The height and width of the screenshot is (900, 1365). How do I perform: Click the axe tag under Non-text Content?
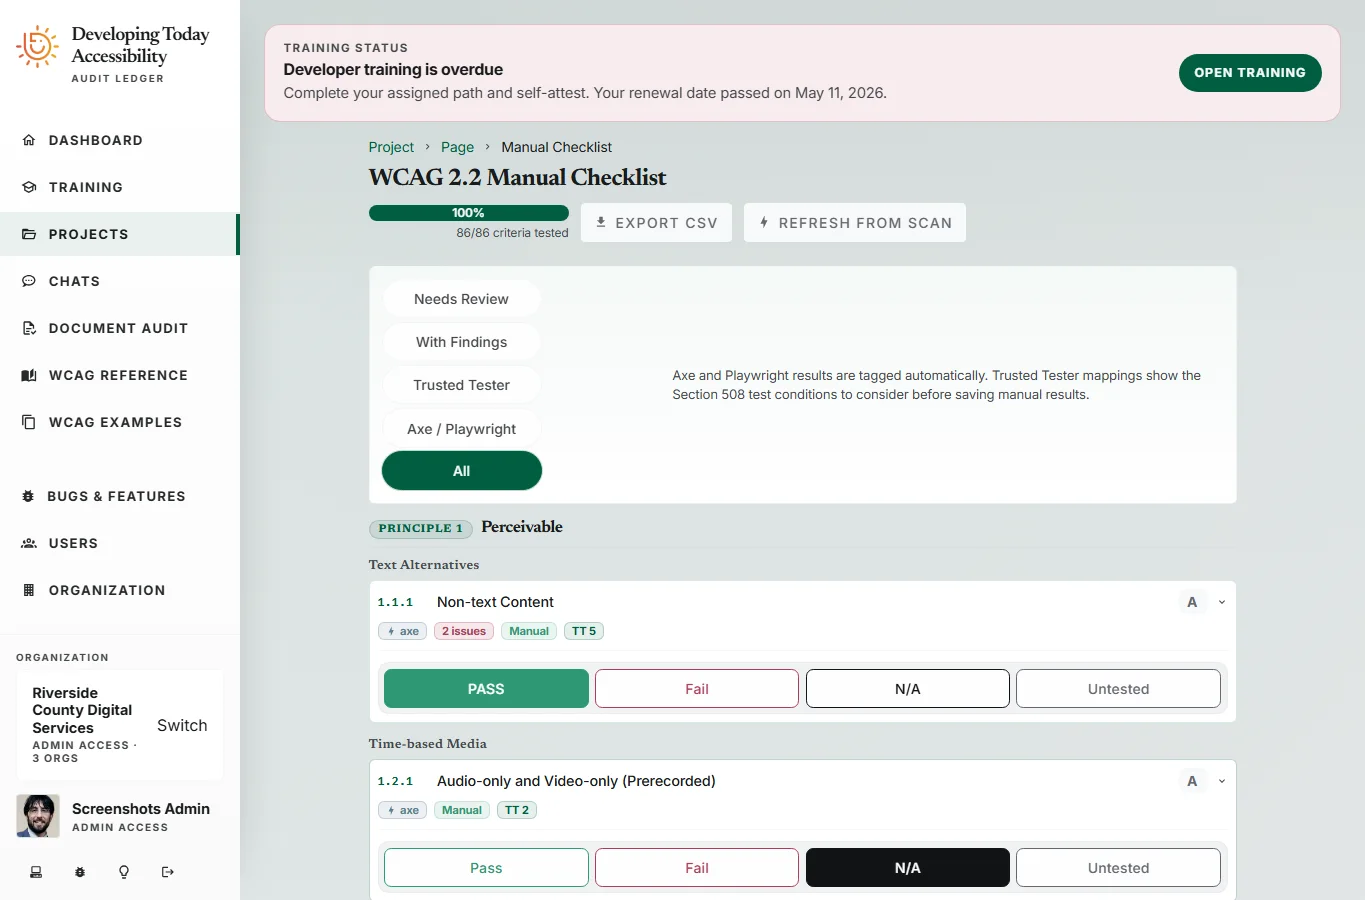click(403, 631)
